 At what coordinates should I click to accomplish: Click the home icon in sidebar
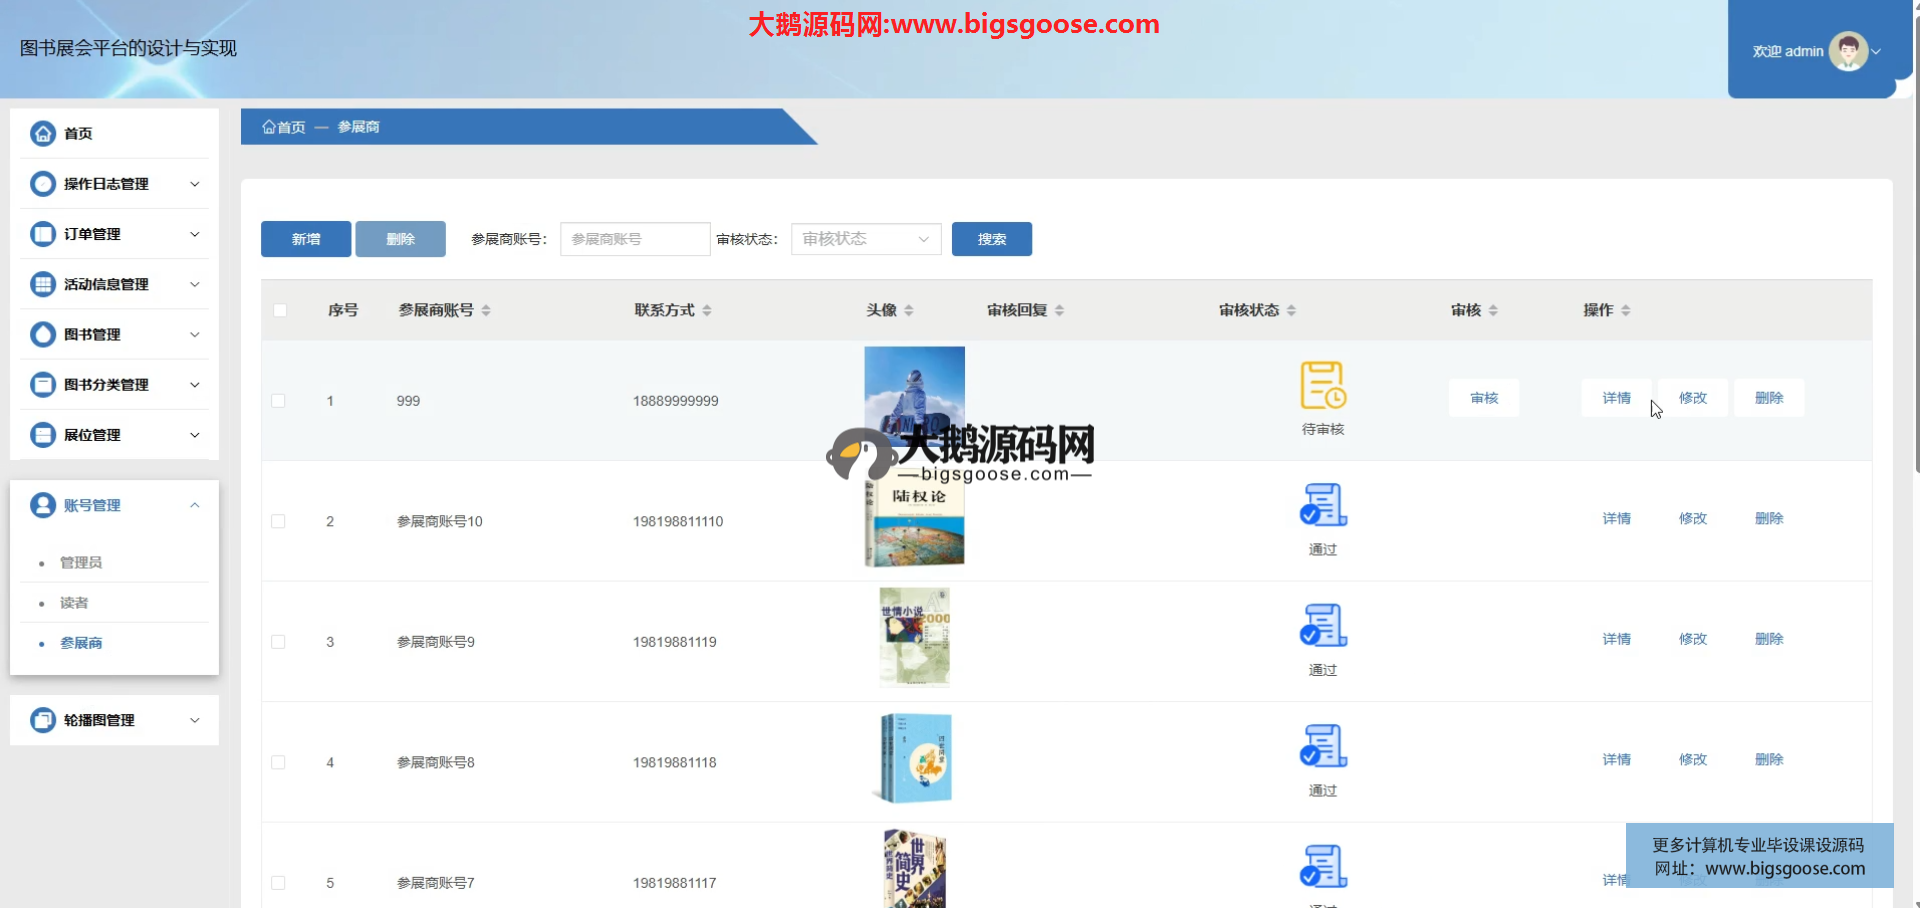pyautogui.click(x=43, y=133)
